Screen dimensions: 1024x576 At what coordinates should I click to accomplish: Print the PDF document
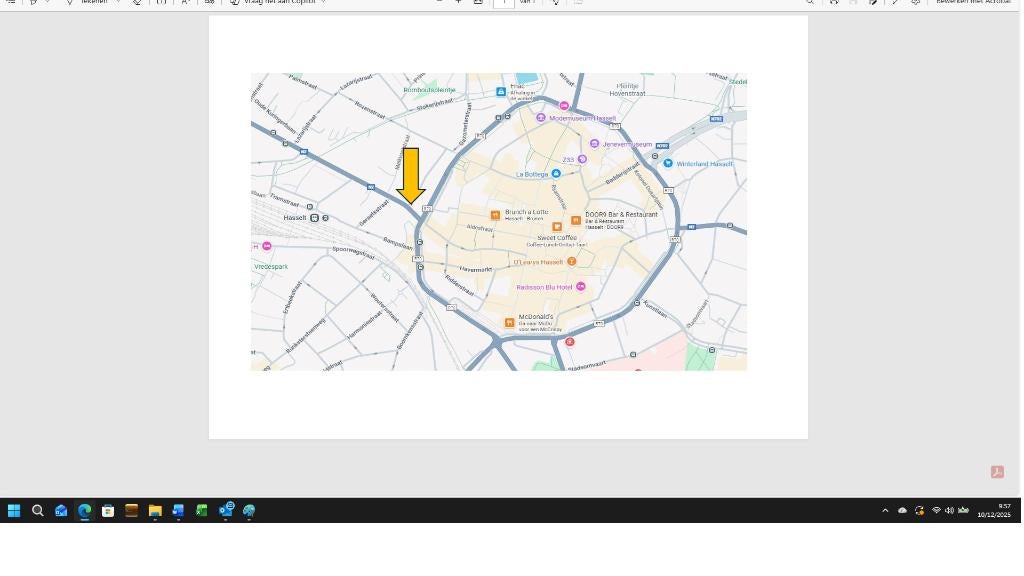874,3
